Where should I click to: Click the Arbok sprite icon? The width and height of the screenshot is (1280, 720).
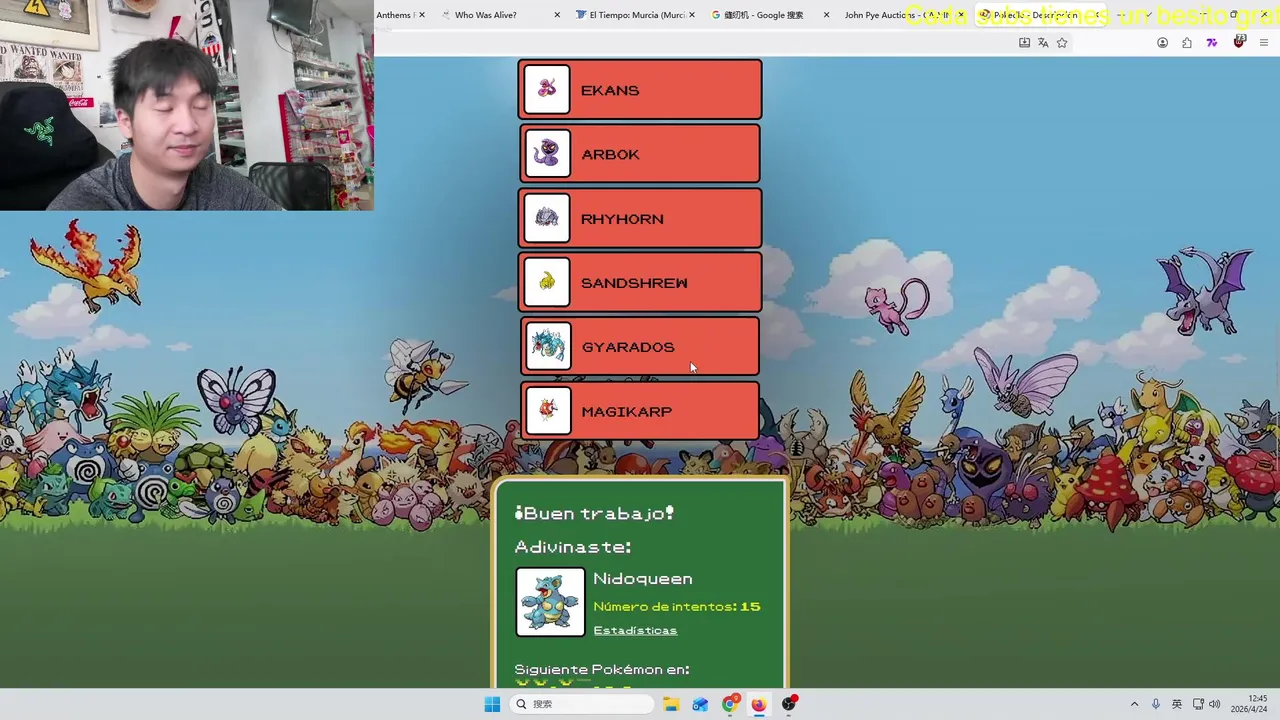(547, 154)
